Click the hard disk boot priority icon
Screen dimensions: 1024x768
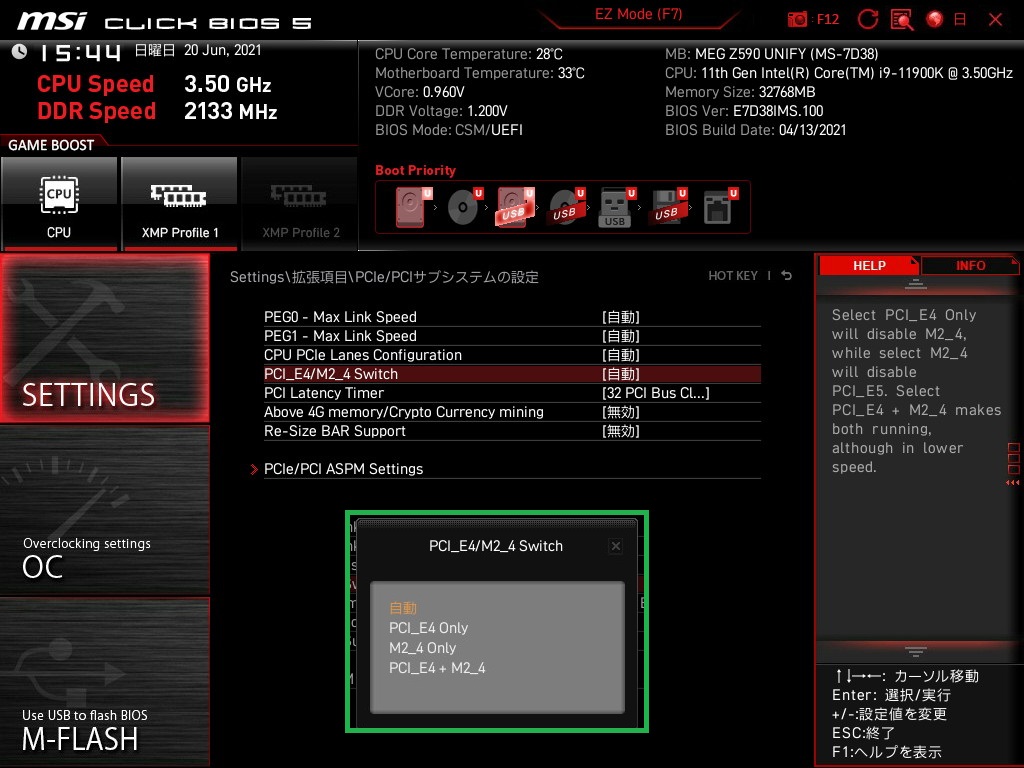(x=413, y=207)
